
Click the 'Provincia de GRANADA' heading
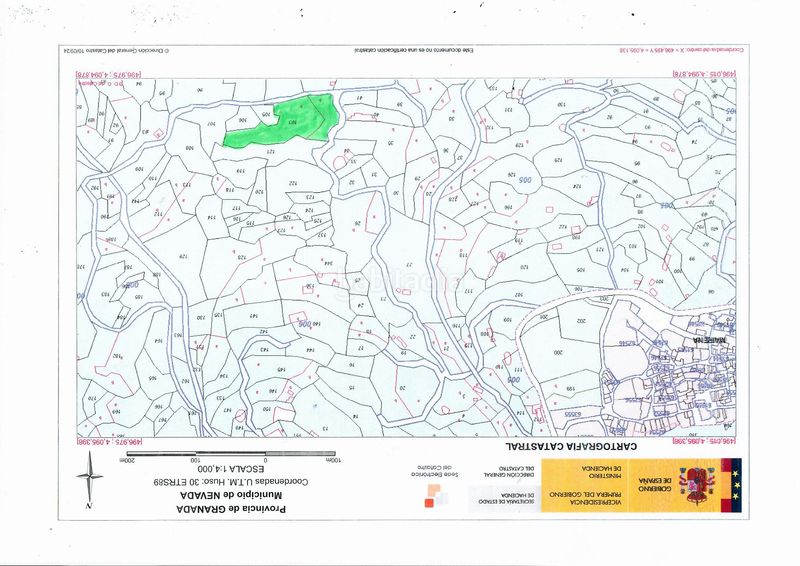[x=231, y=509]
